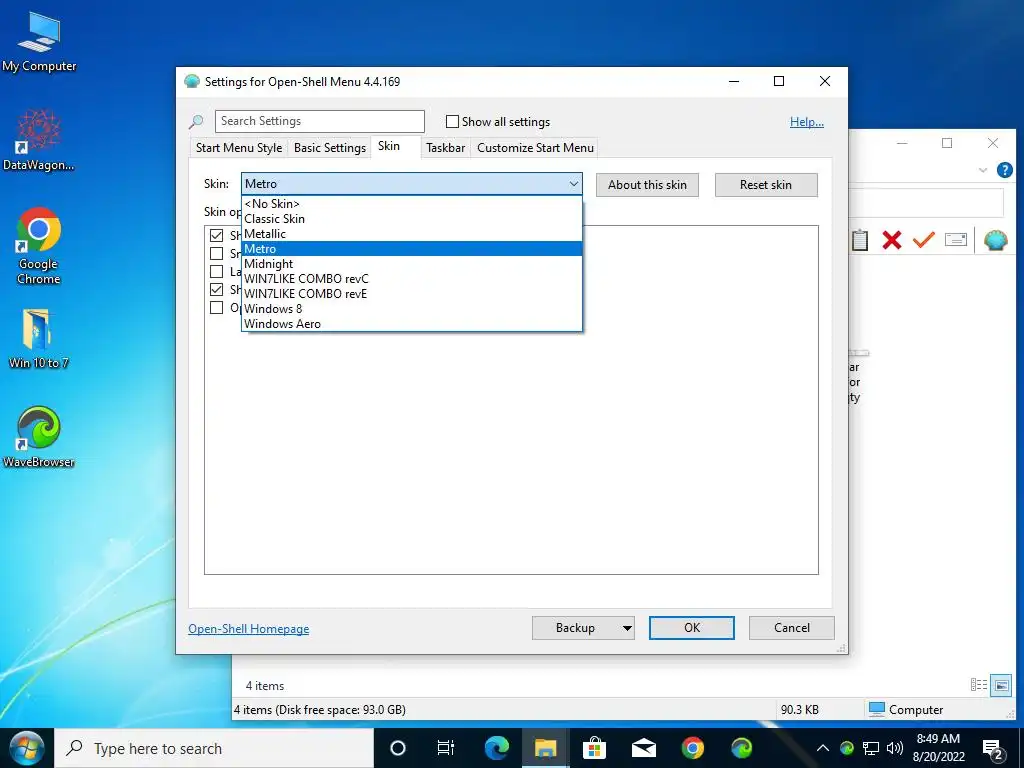Toggle Show all settings checkbox

tap(452, 121)
